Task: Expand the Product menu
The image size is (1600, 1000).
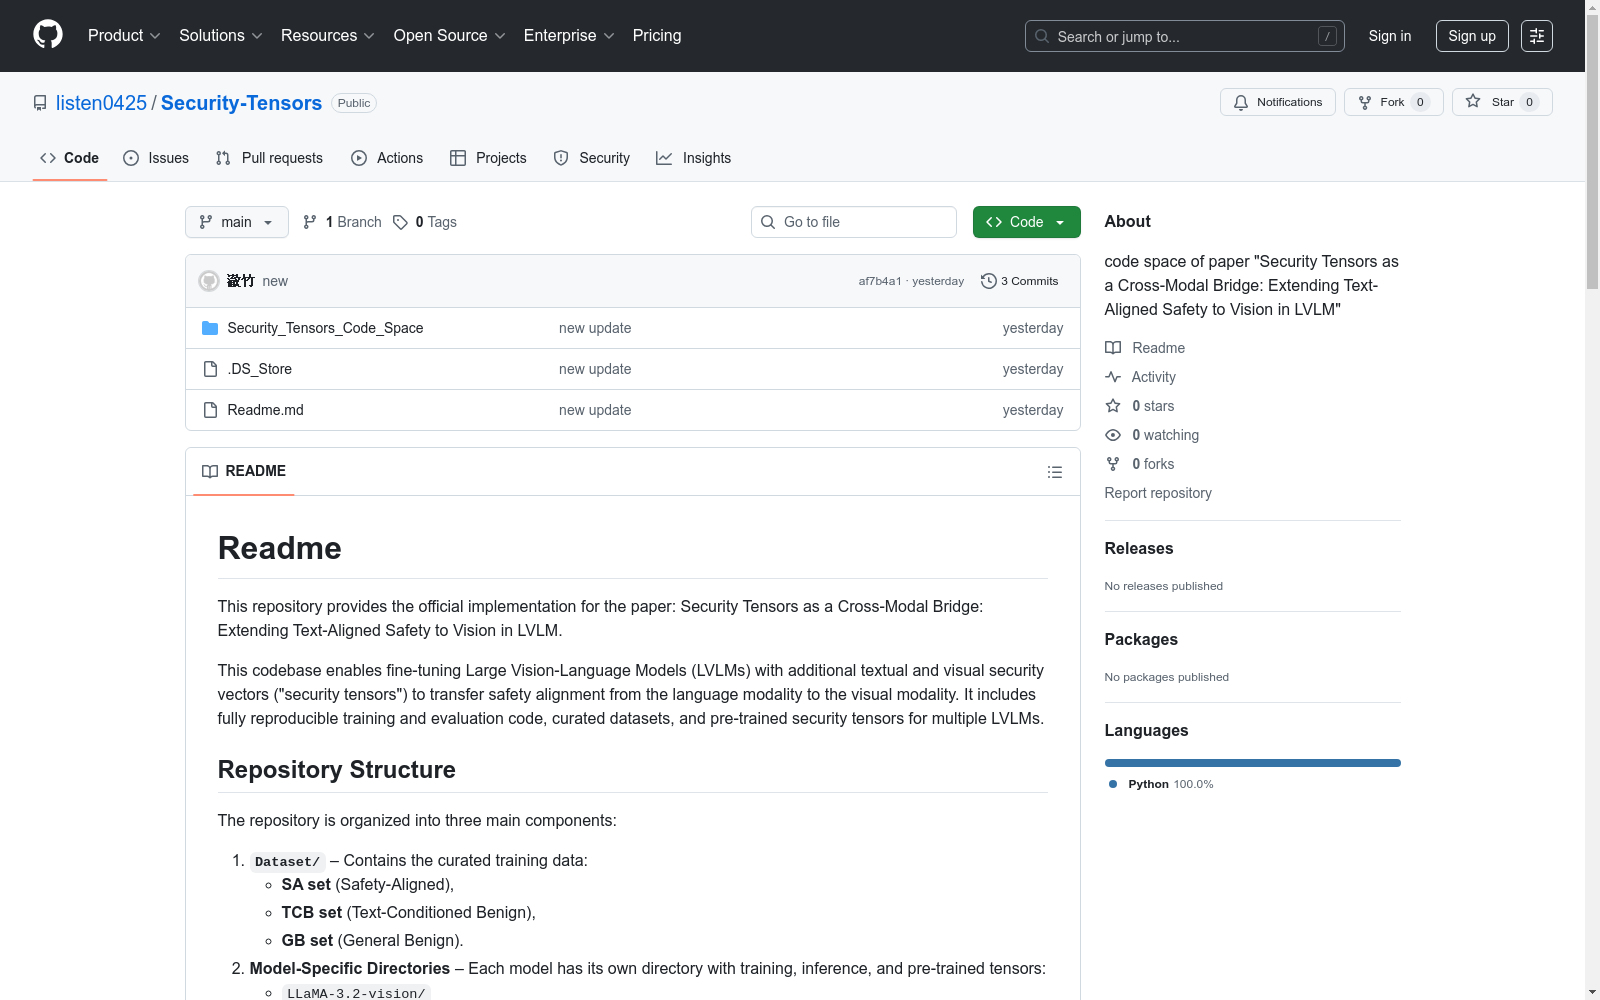Action: [124, 35]
